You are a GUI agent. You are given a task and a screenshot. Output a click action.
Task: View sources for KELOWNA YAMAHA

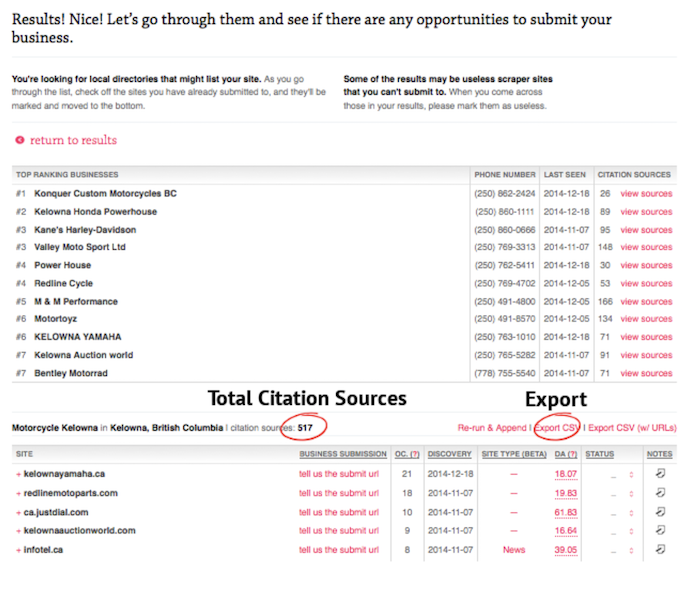click(x=646, y=337)
